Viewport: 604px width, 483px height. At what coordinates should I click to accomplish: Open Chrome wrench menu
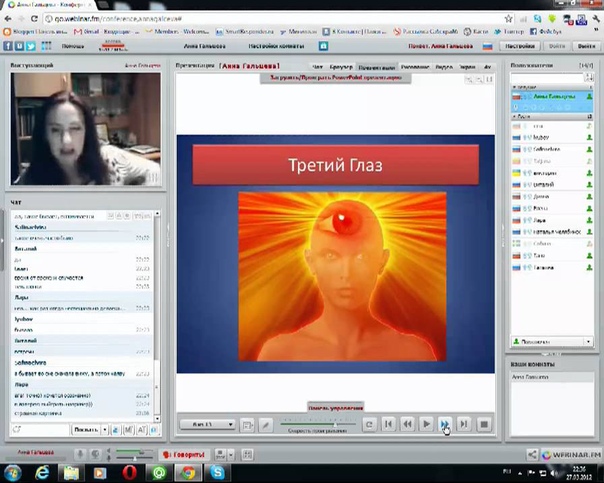click(596, 18)
